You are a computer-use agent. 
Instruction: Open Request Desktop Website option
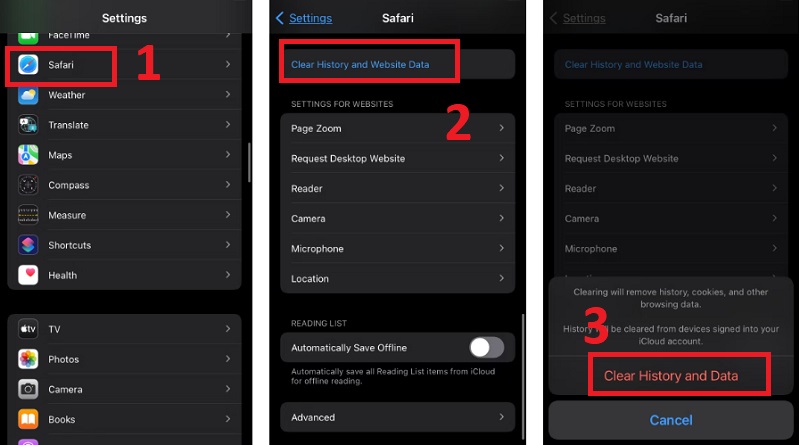click(348, 159)
